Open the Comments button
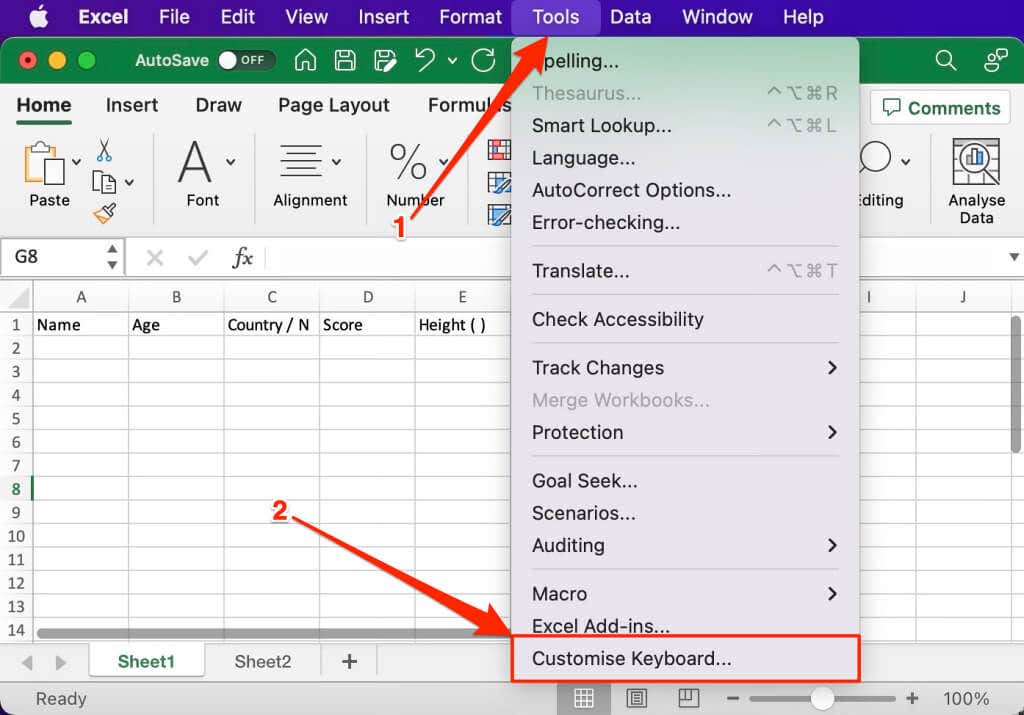Screen dimensions: 1024x715 click(x=940, y=107)
